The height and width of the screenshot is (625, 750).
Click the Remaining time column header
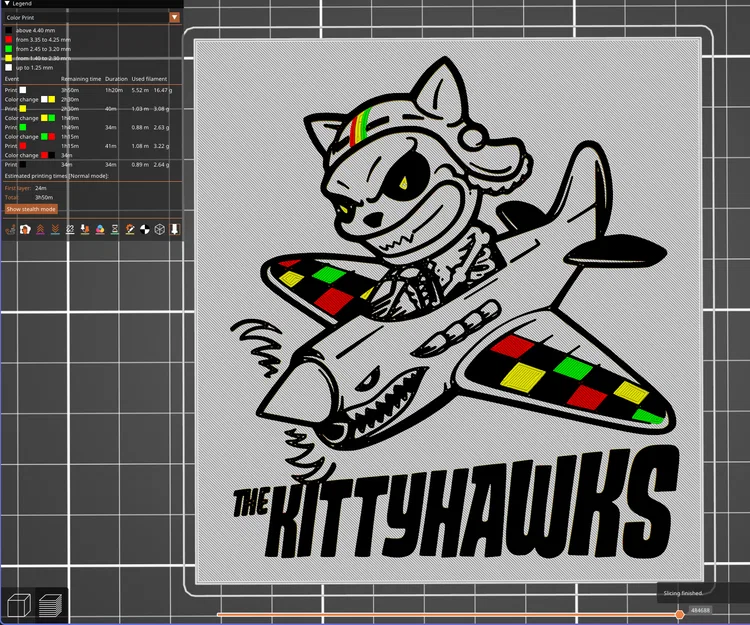coord(81,79)
